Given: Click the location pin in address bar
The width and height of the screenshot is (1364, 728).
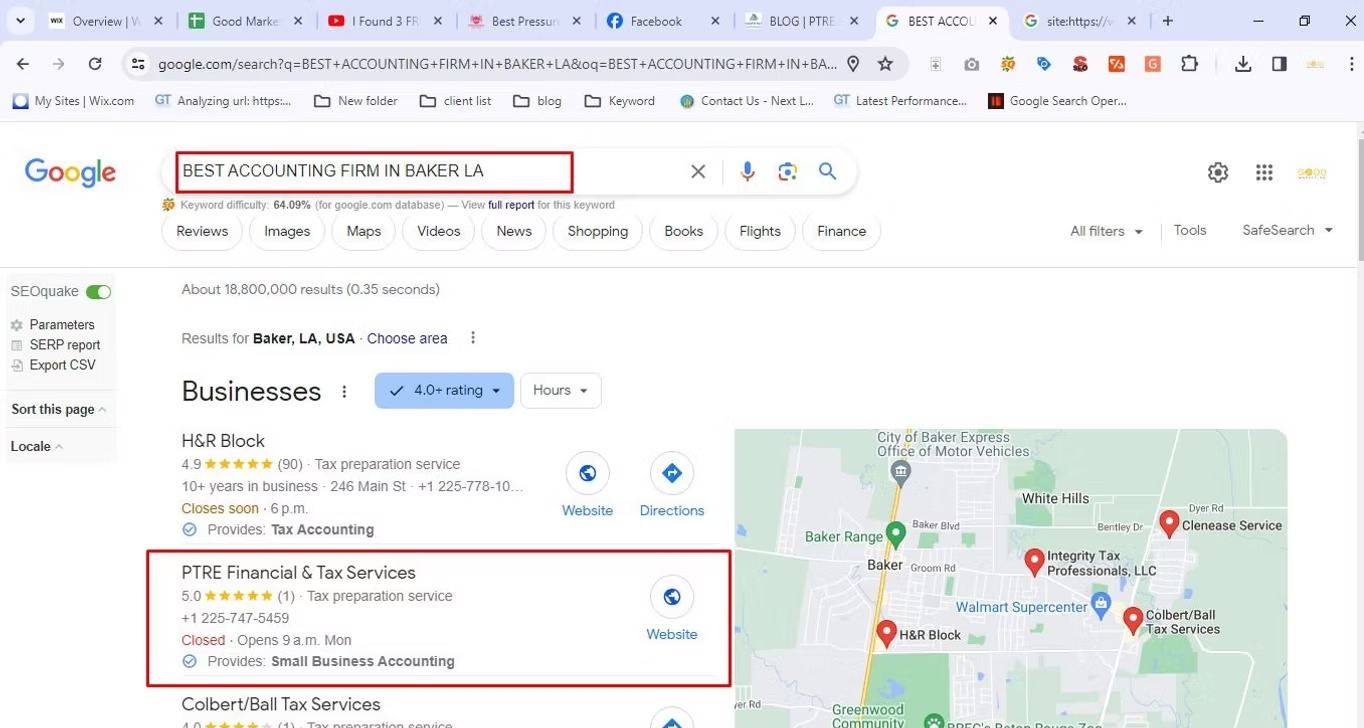Looking at the screenshot, I should click(853, 64).
